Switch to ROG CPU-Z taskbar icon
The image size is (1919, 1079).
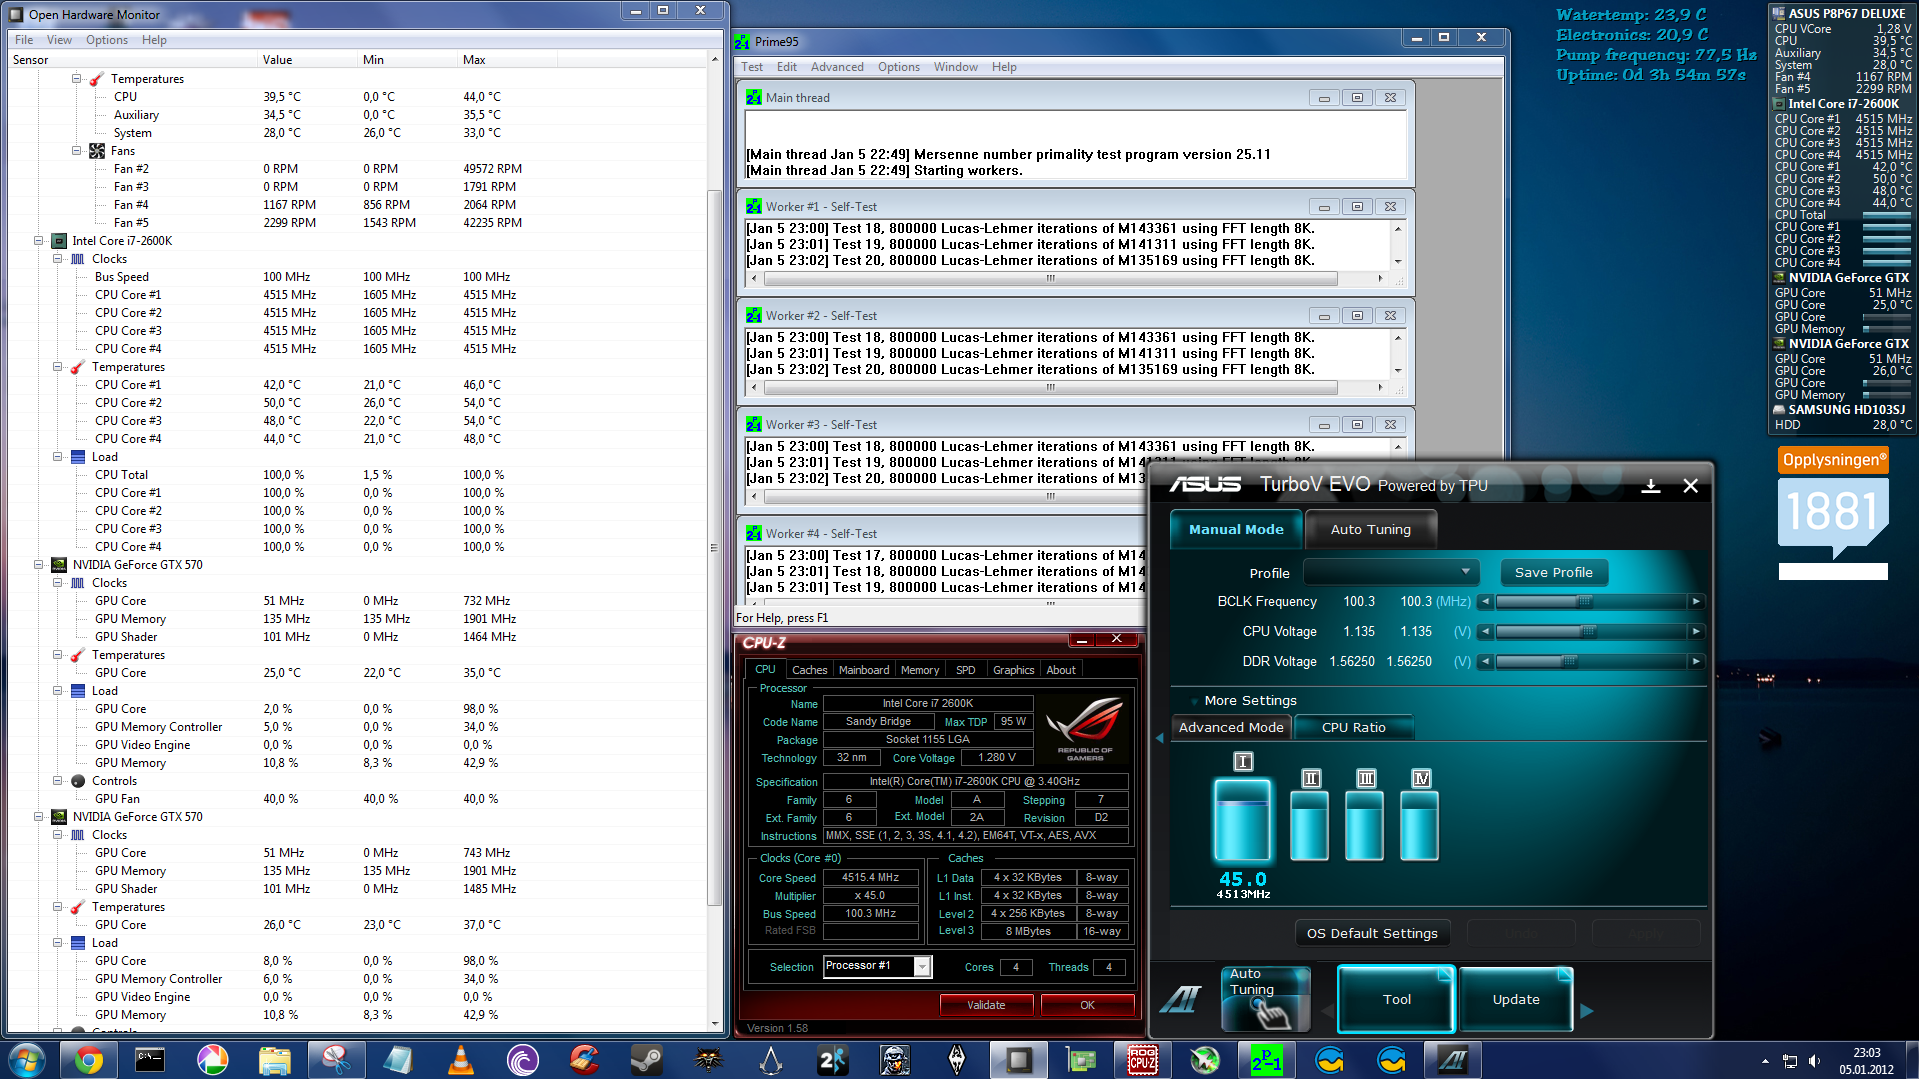click(x=1143, y=1060)
